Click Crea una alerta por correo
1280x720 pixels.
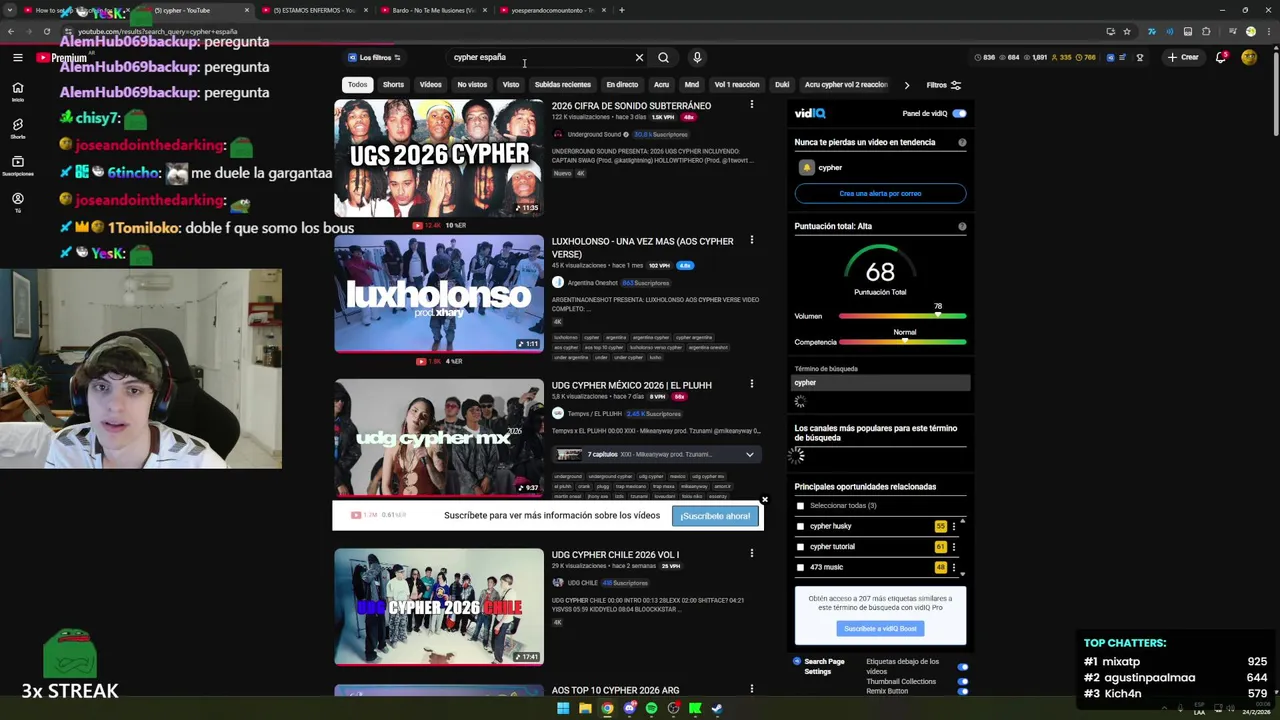pyautogui.click(x=880, y=193)
